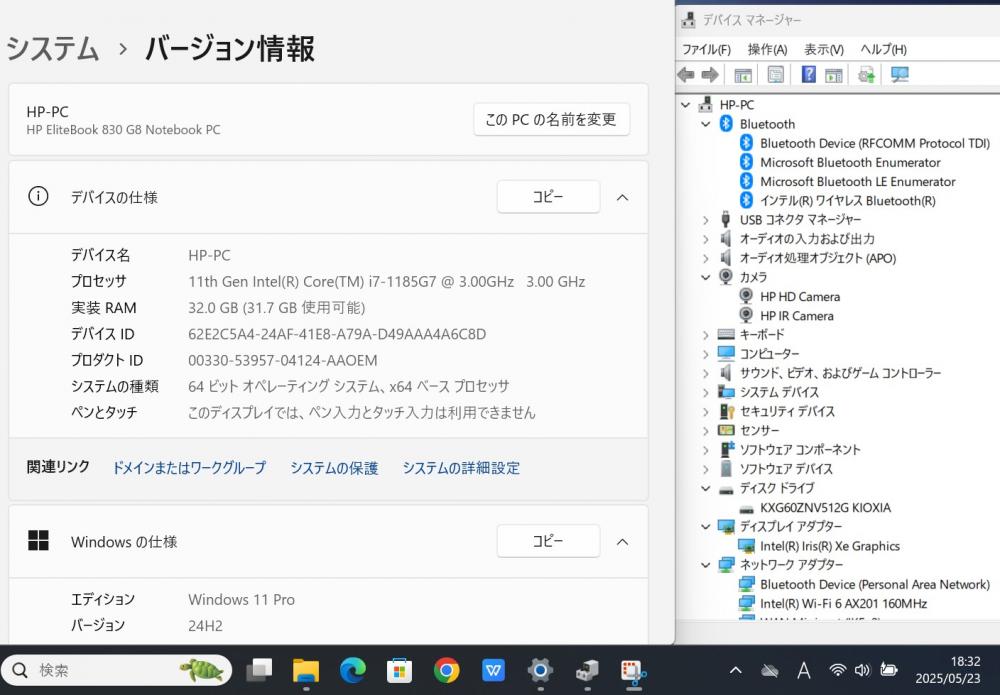Open Task View from the taskbar

259,671
